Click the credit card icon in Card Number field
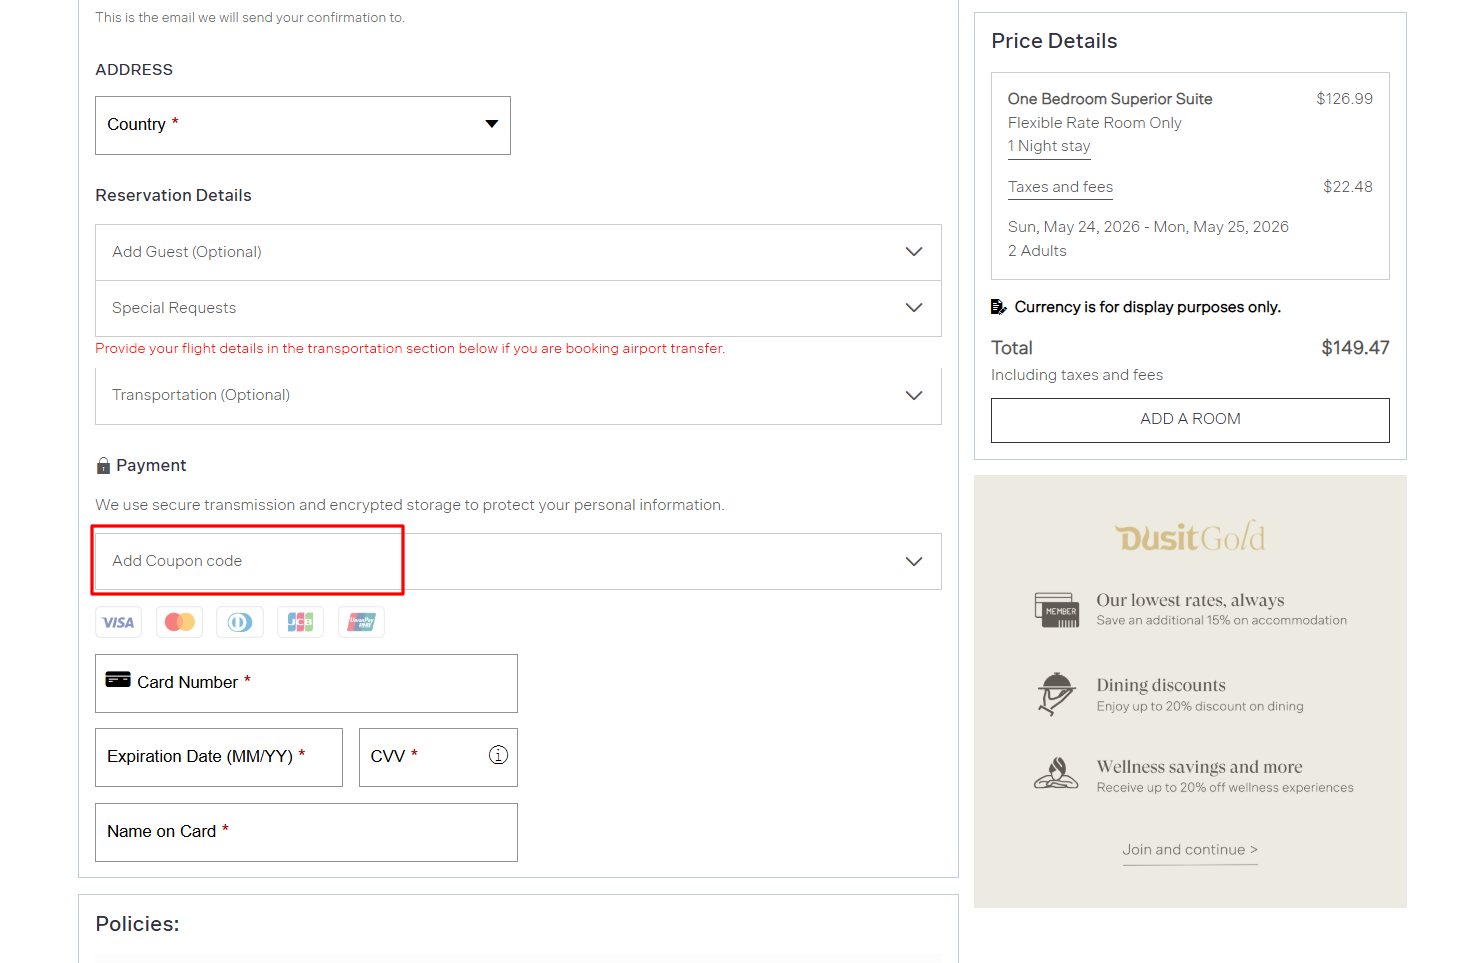 [118, 680]
